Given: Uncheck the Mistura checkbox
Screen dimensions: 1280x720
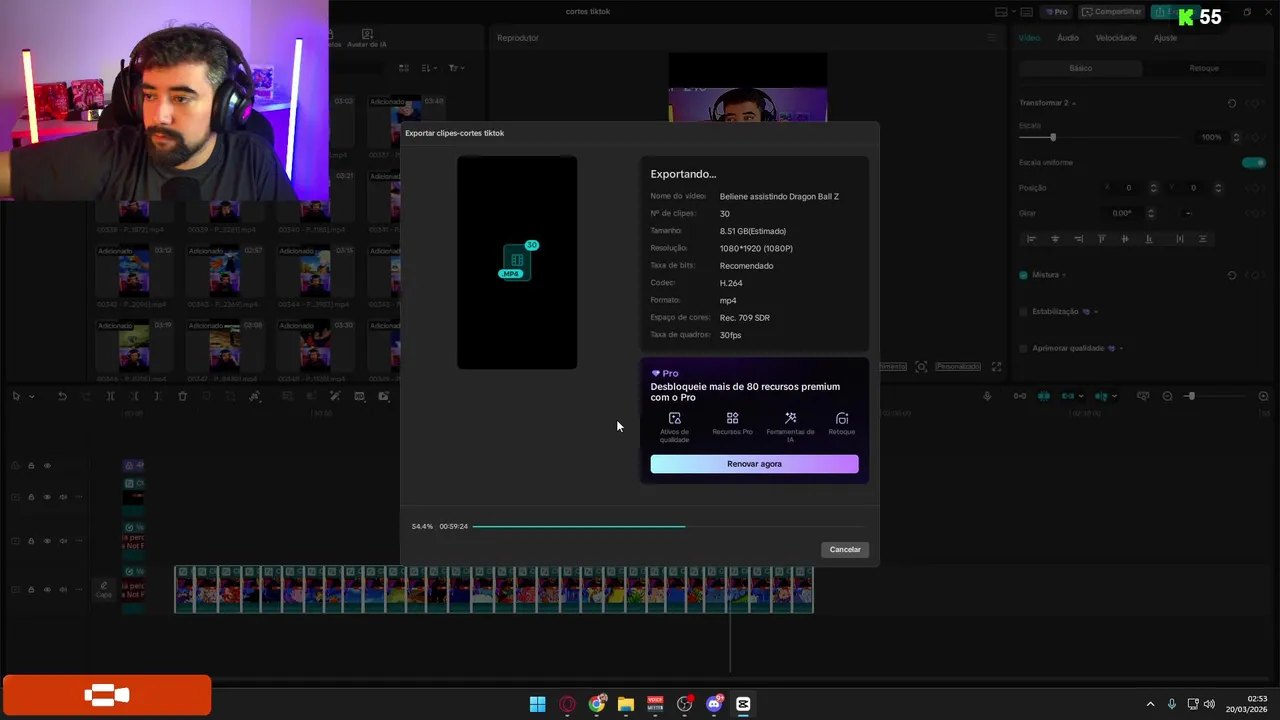Looking at the screenshot, I should point(1023,275).
